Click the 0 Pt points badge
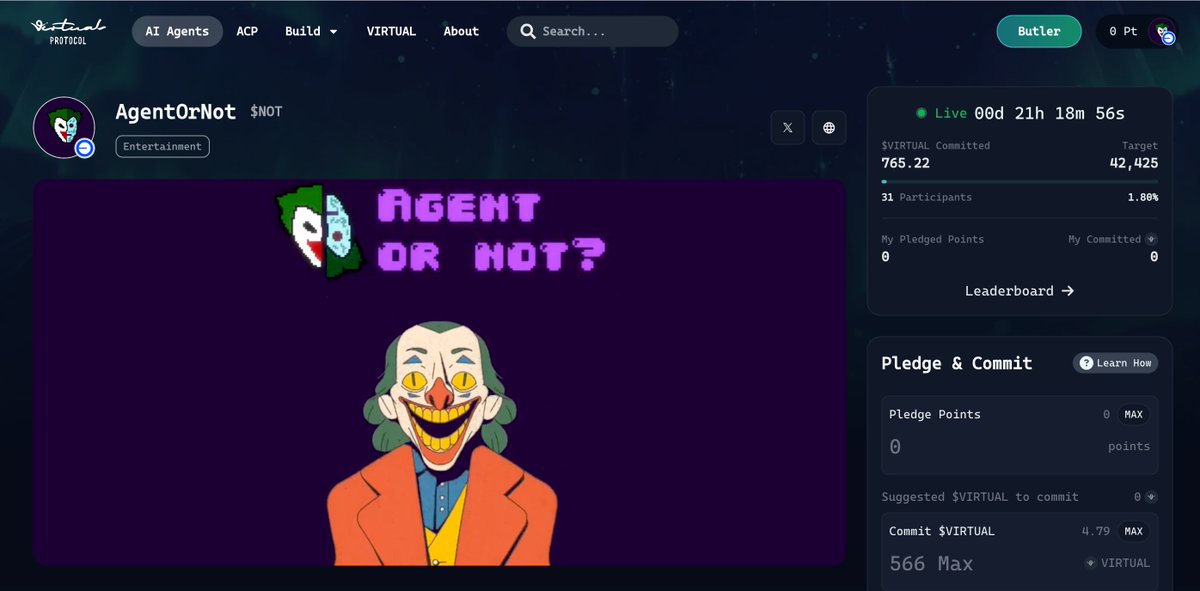 pos(1123,31)
